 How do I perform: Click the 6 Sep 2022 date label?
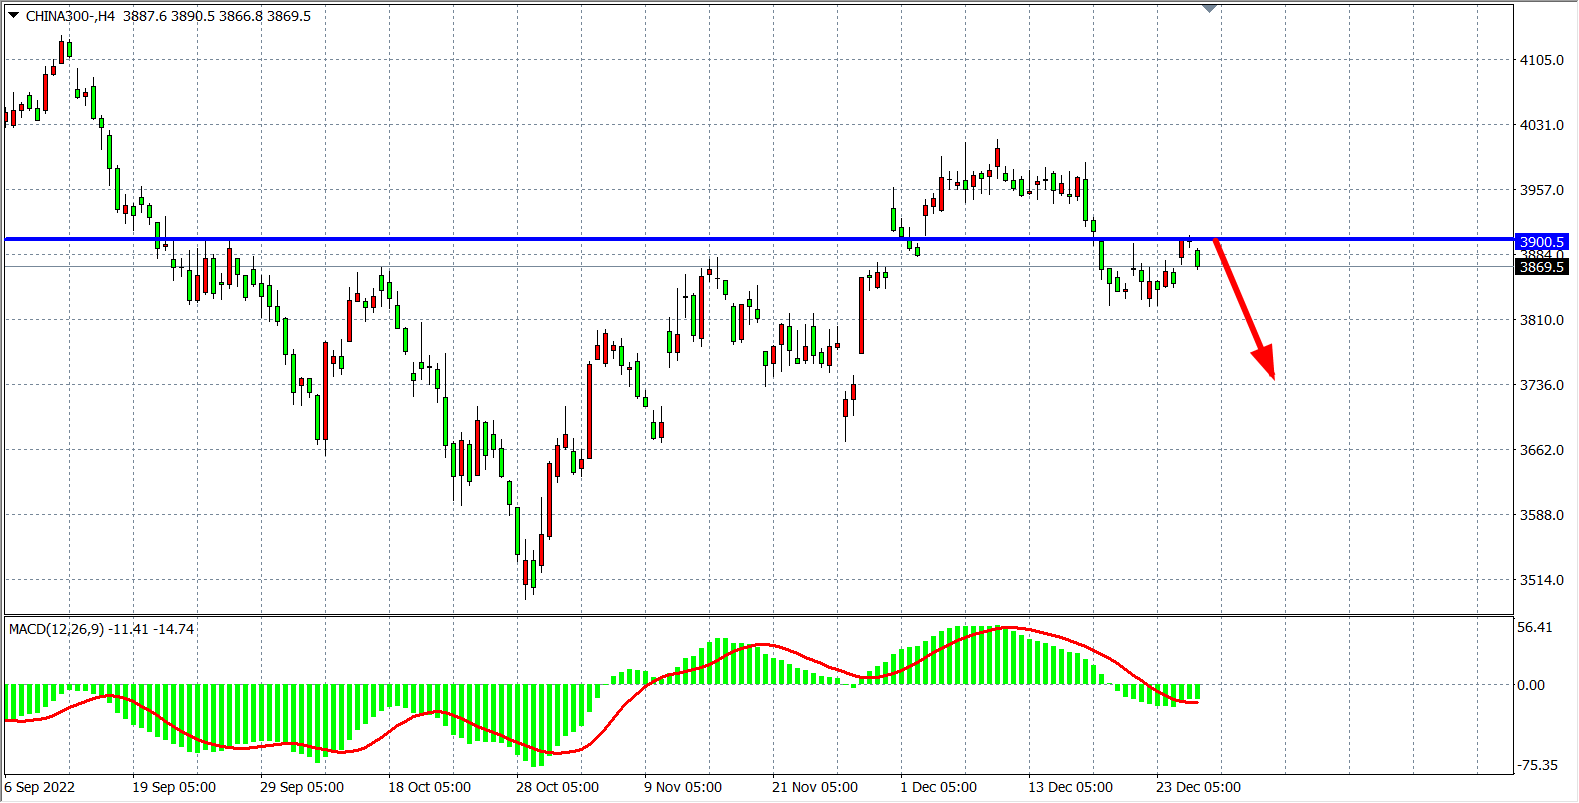pyautogui.click(x=40, y=787)
